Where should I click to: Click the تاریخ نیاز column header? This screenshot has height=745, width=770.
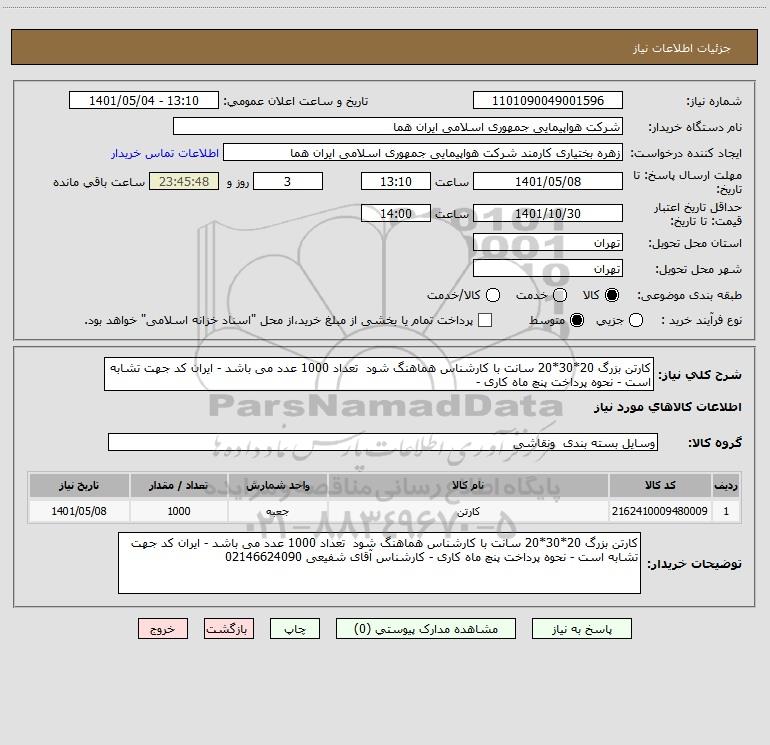coord(78,485)
